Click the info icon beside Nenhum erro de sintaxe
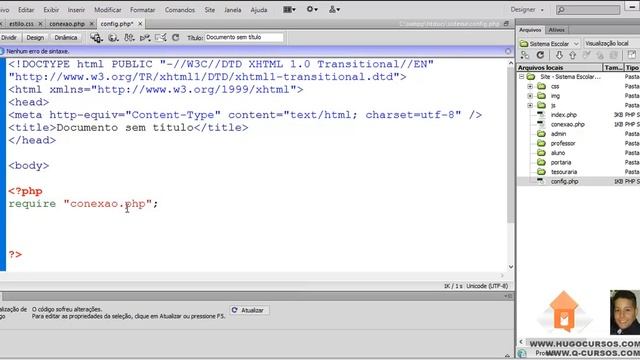Screen dimensions: 640x360 click(x=2, y=51)
